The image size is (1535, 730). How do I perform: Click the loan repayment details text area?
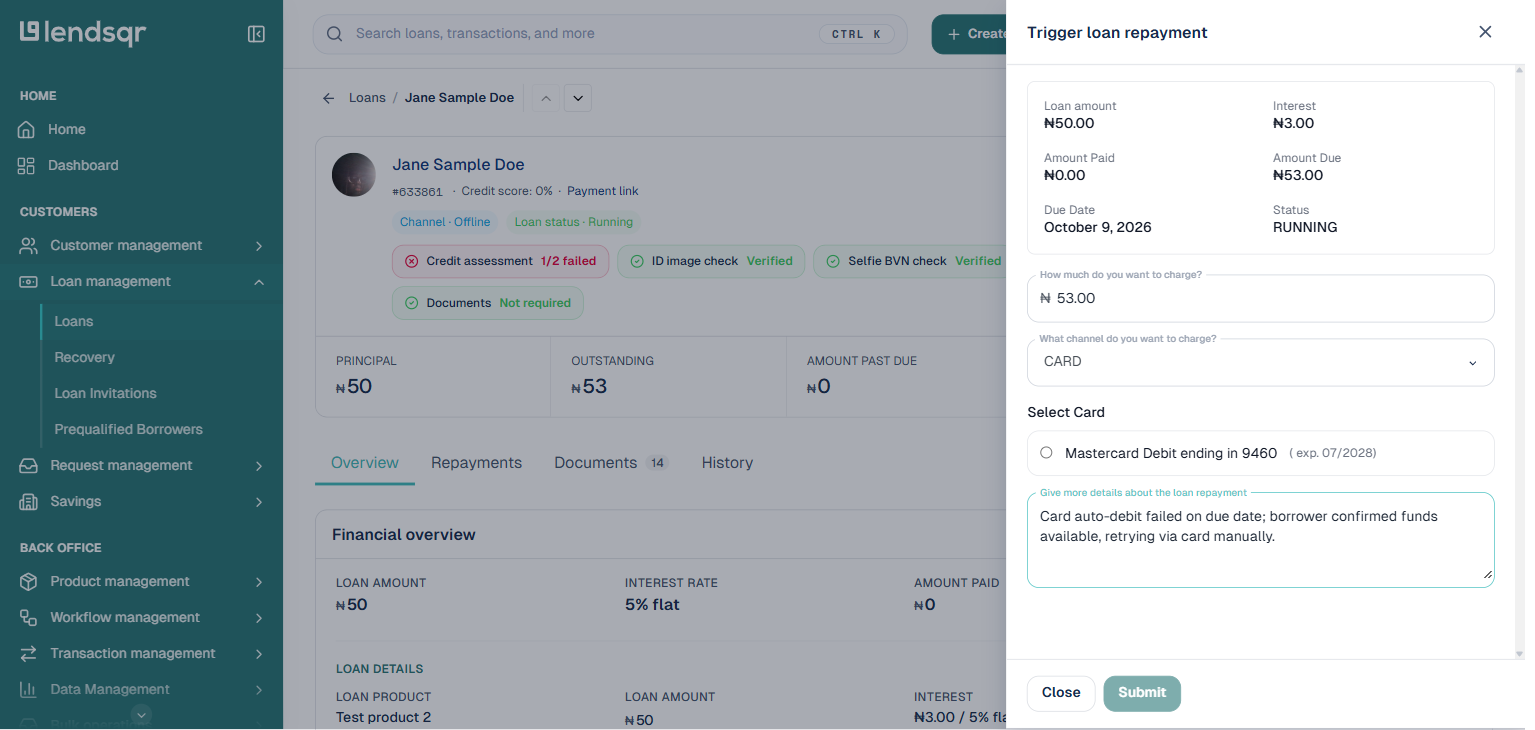click(x=1261, y=540)
